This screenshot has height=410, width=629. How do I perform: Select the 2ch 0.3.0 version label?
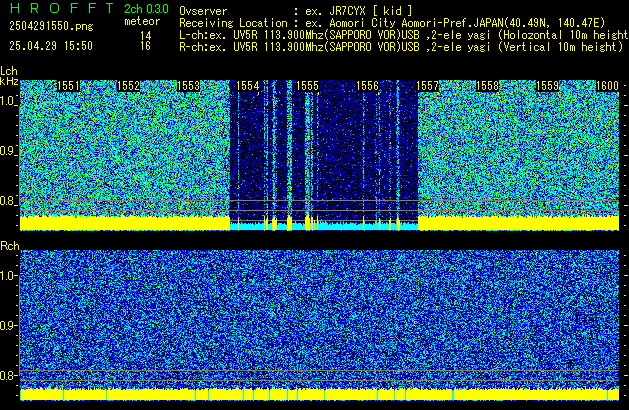146,9
